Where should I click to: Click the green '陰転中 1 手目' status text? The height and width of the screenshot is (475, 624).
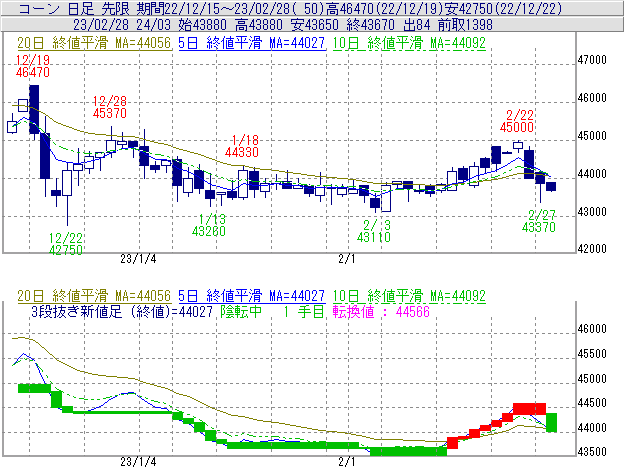click(x=273, y=311)
